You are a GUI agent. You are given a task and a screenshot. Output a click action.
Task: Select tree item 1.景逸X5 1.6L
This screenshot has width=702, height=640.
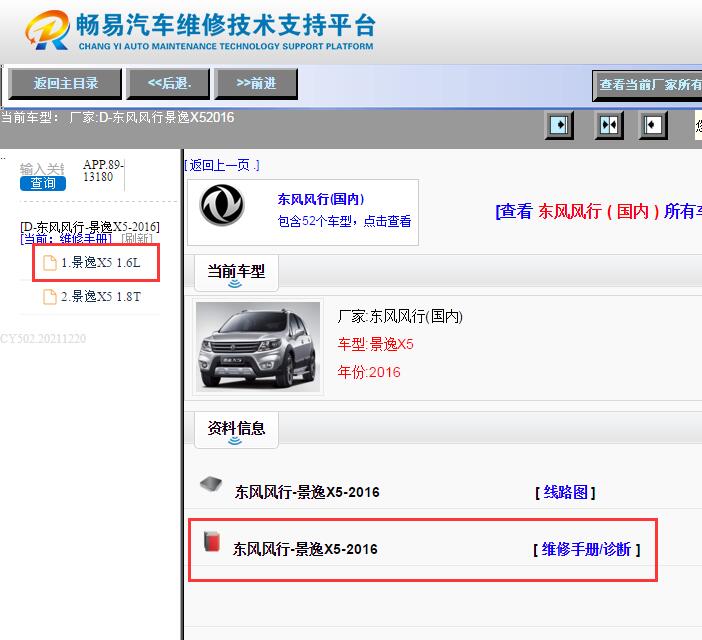(100, 263)
